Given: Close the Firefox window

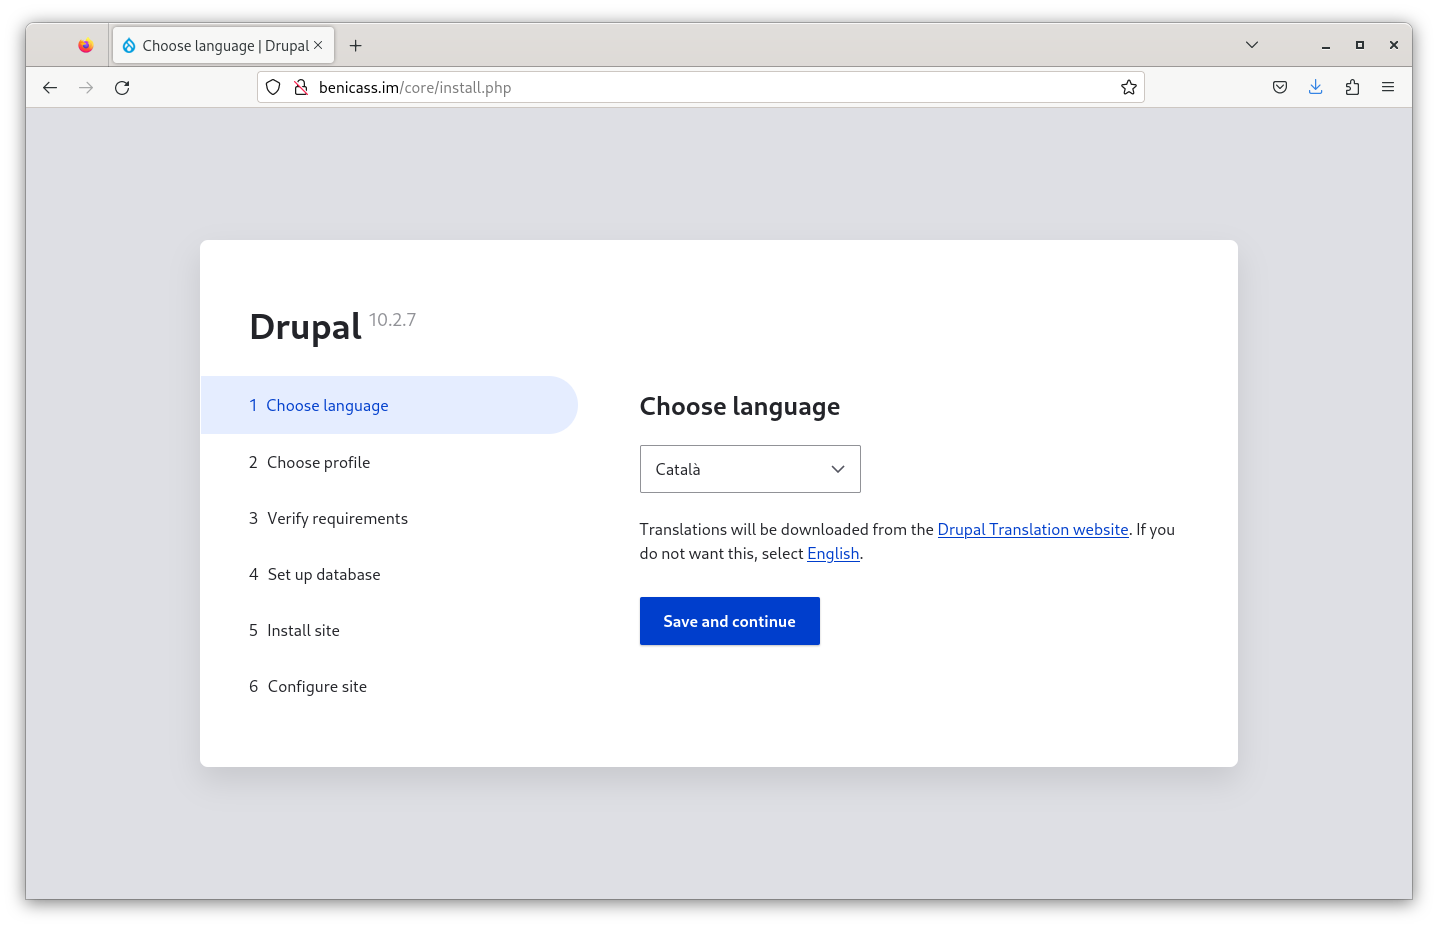Looking at the screenshot, I should pyautogui.click(x=1394, y=45).
